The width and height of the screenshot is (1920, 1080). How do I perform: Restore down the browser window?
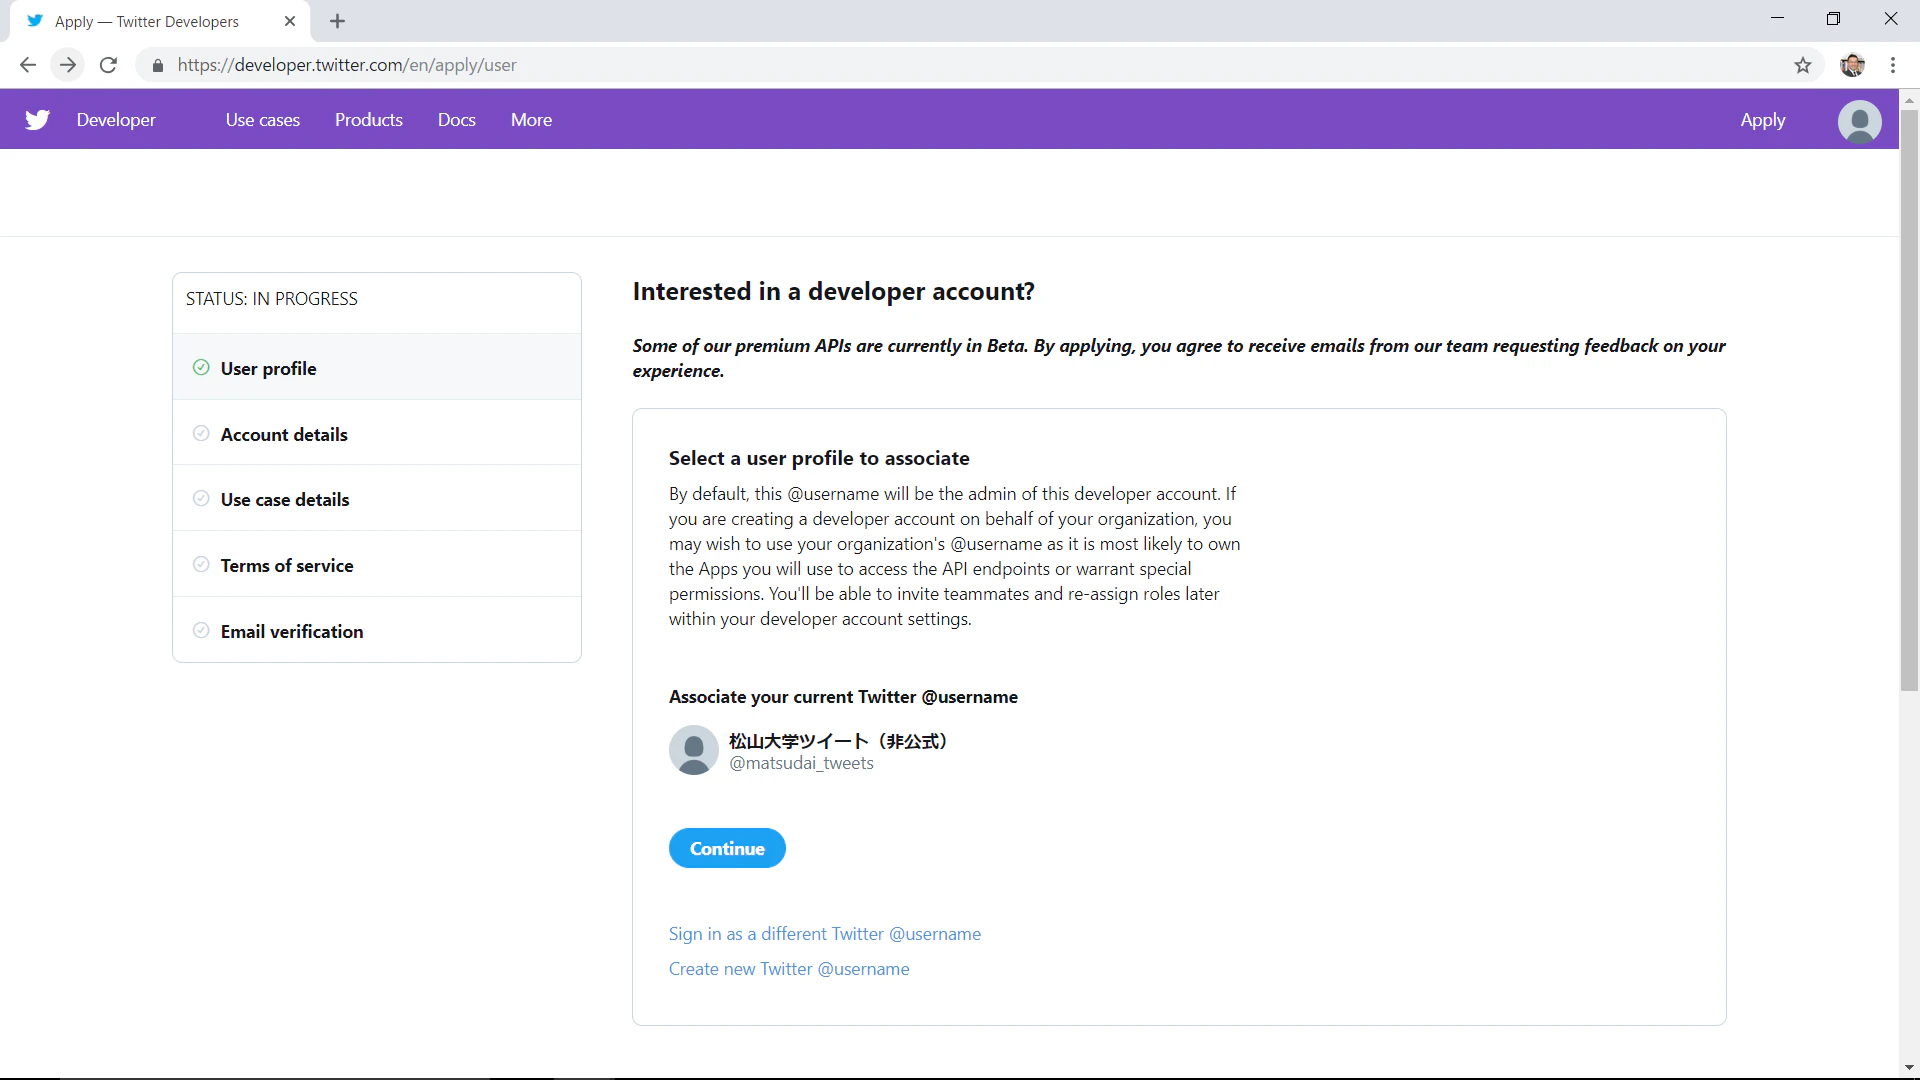[1833, 19]
